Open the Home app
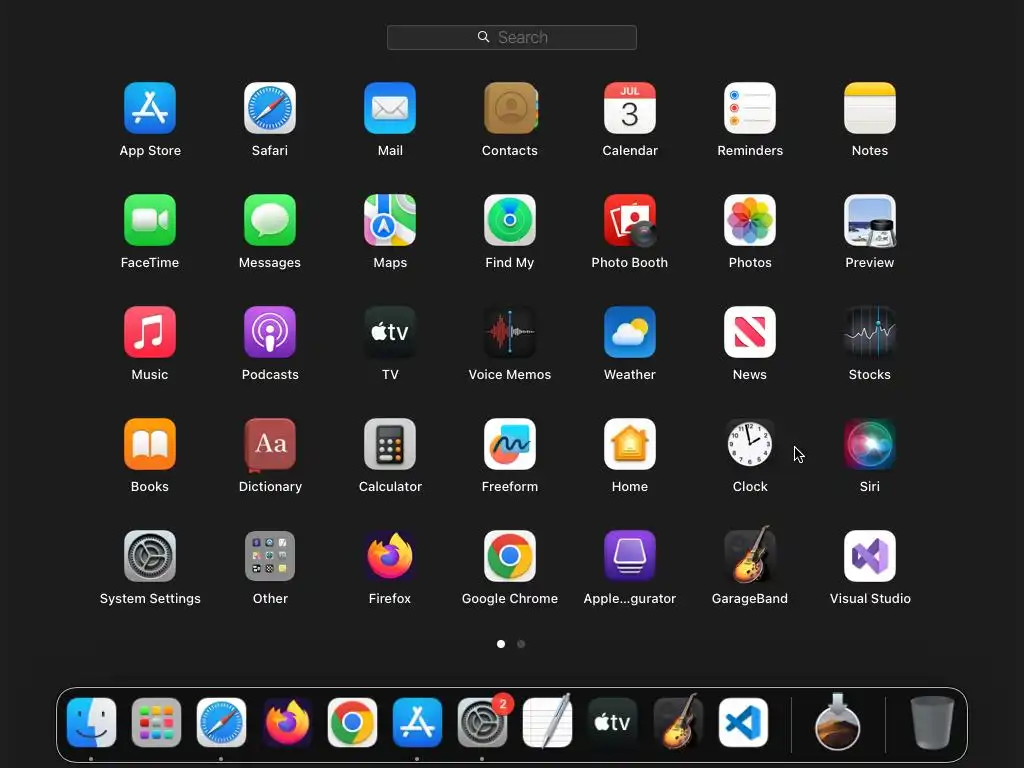This screenshot has height=768, width=1024. (x=630, y=444)
